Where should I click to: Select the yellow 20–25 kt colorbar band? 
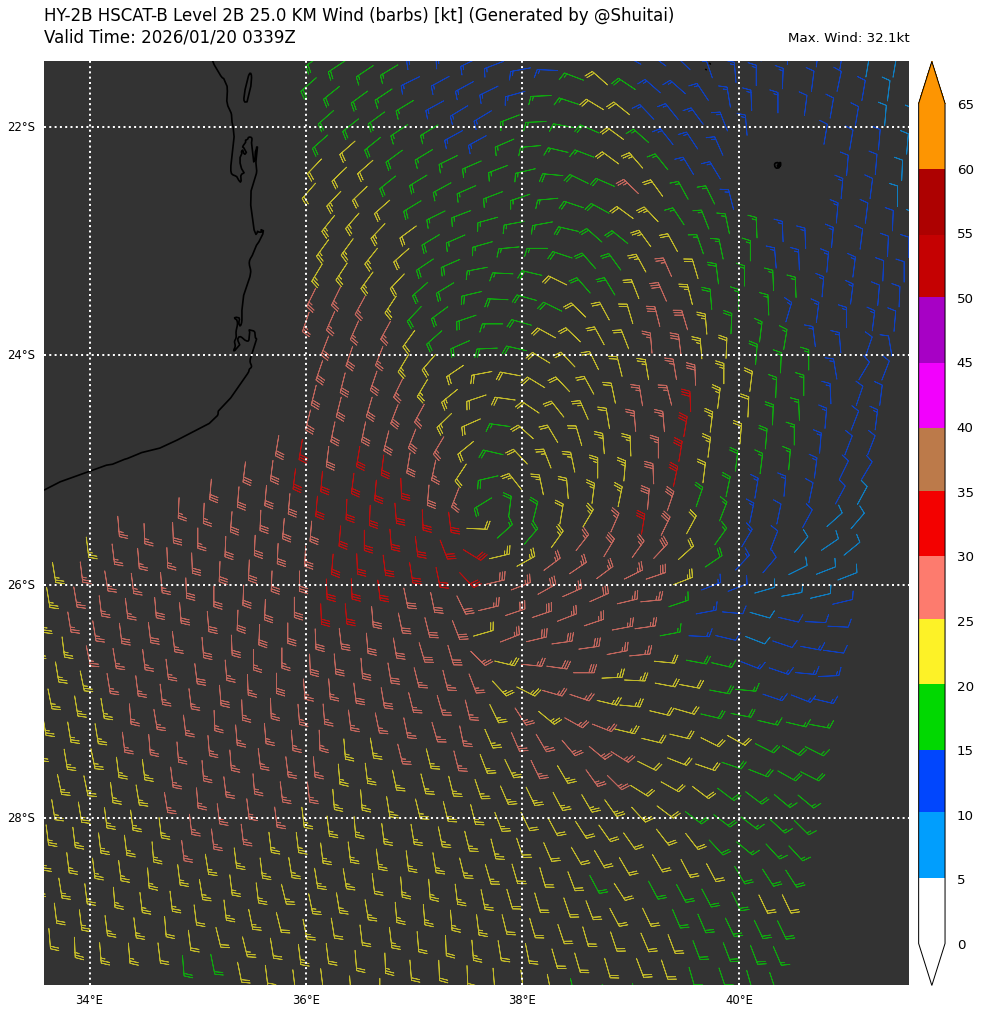931,651
